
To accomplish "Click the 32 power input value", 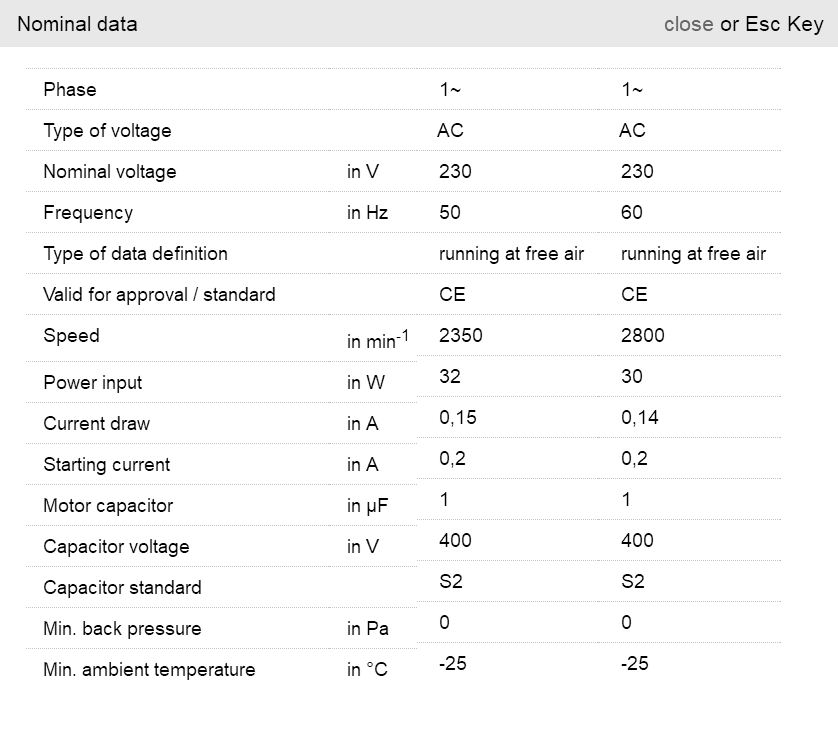I will [450, 377].
